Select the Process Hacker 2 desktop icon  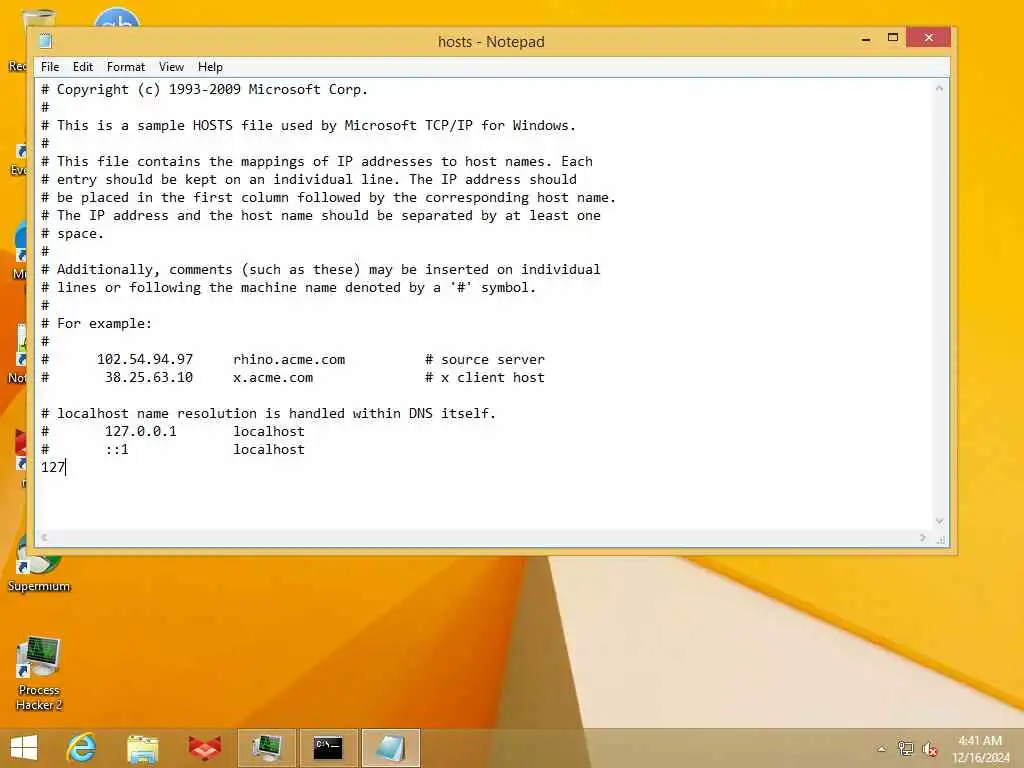[x=39, y=673]
